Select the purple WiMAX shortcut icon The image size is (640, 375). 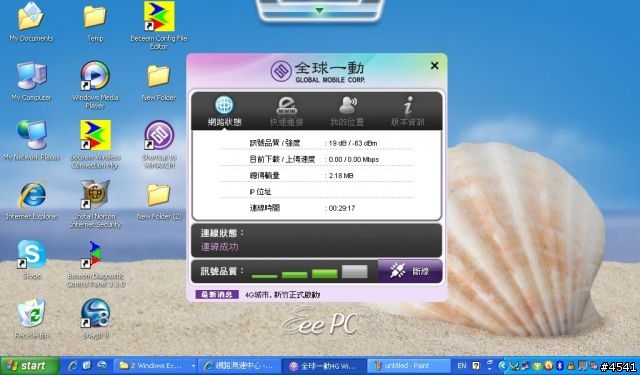[159, 144]
